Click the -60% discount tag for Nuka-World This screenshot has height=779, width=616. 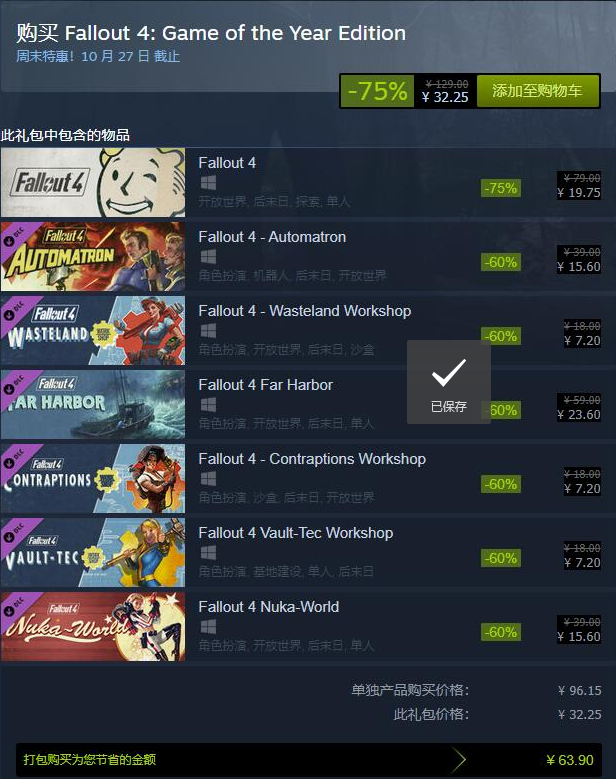coord(501,632)
